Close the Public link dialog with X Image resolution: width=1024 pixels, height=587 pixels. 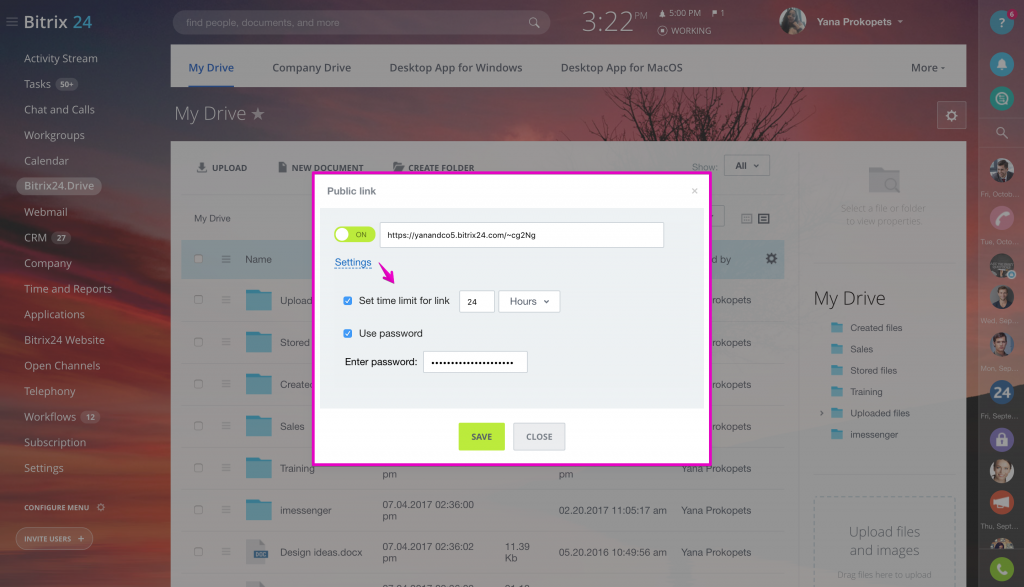[694, 191]
